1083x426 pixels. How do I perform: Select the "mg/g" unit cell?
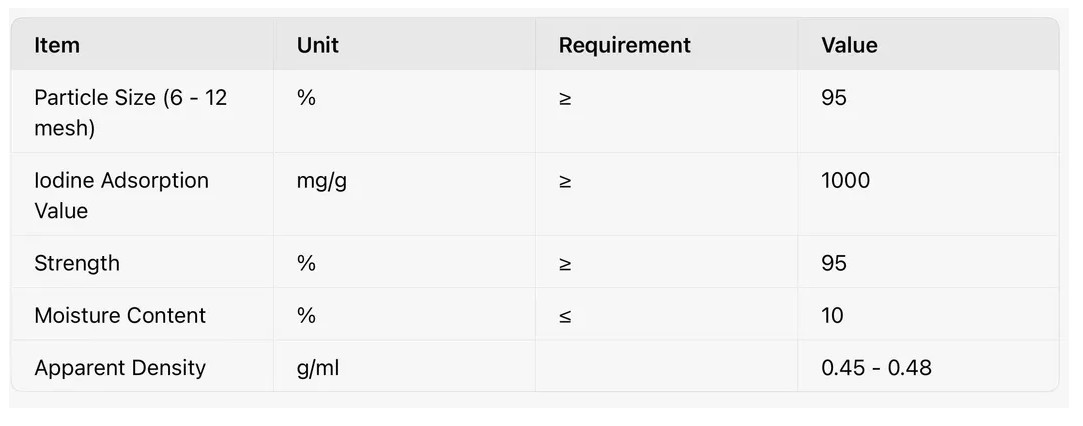[321, 181]
